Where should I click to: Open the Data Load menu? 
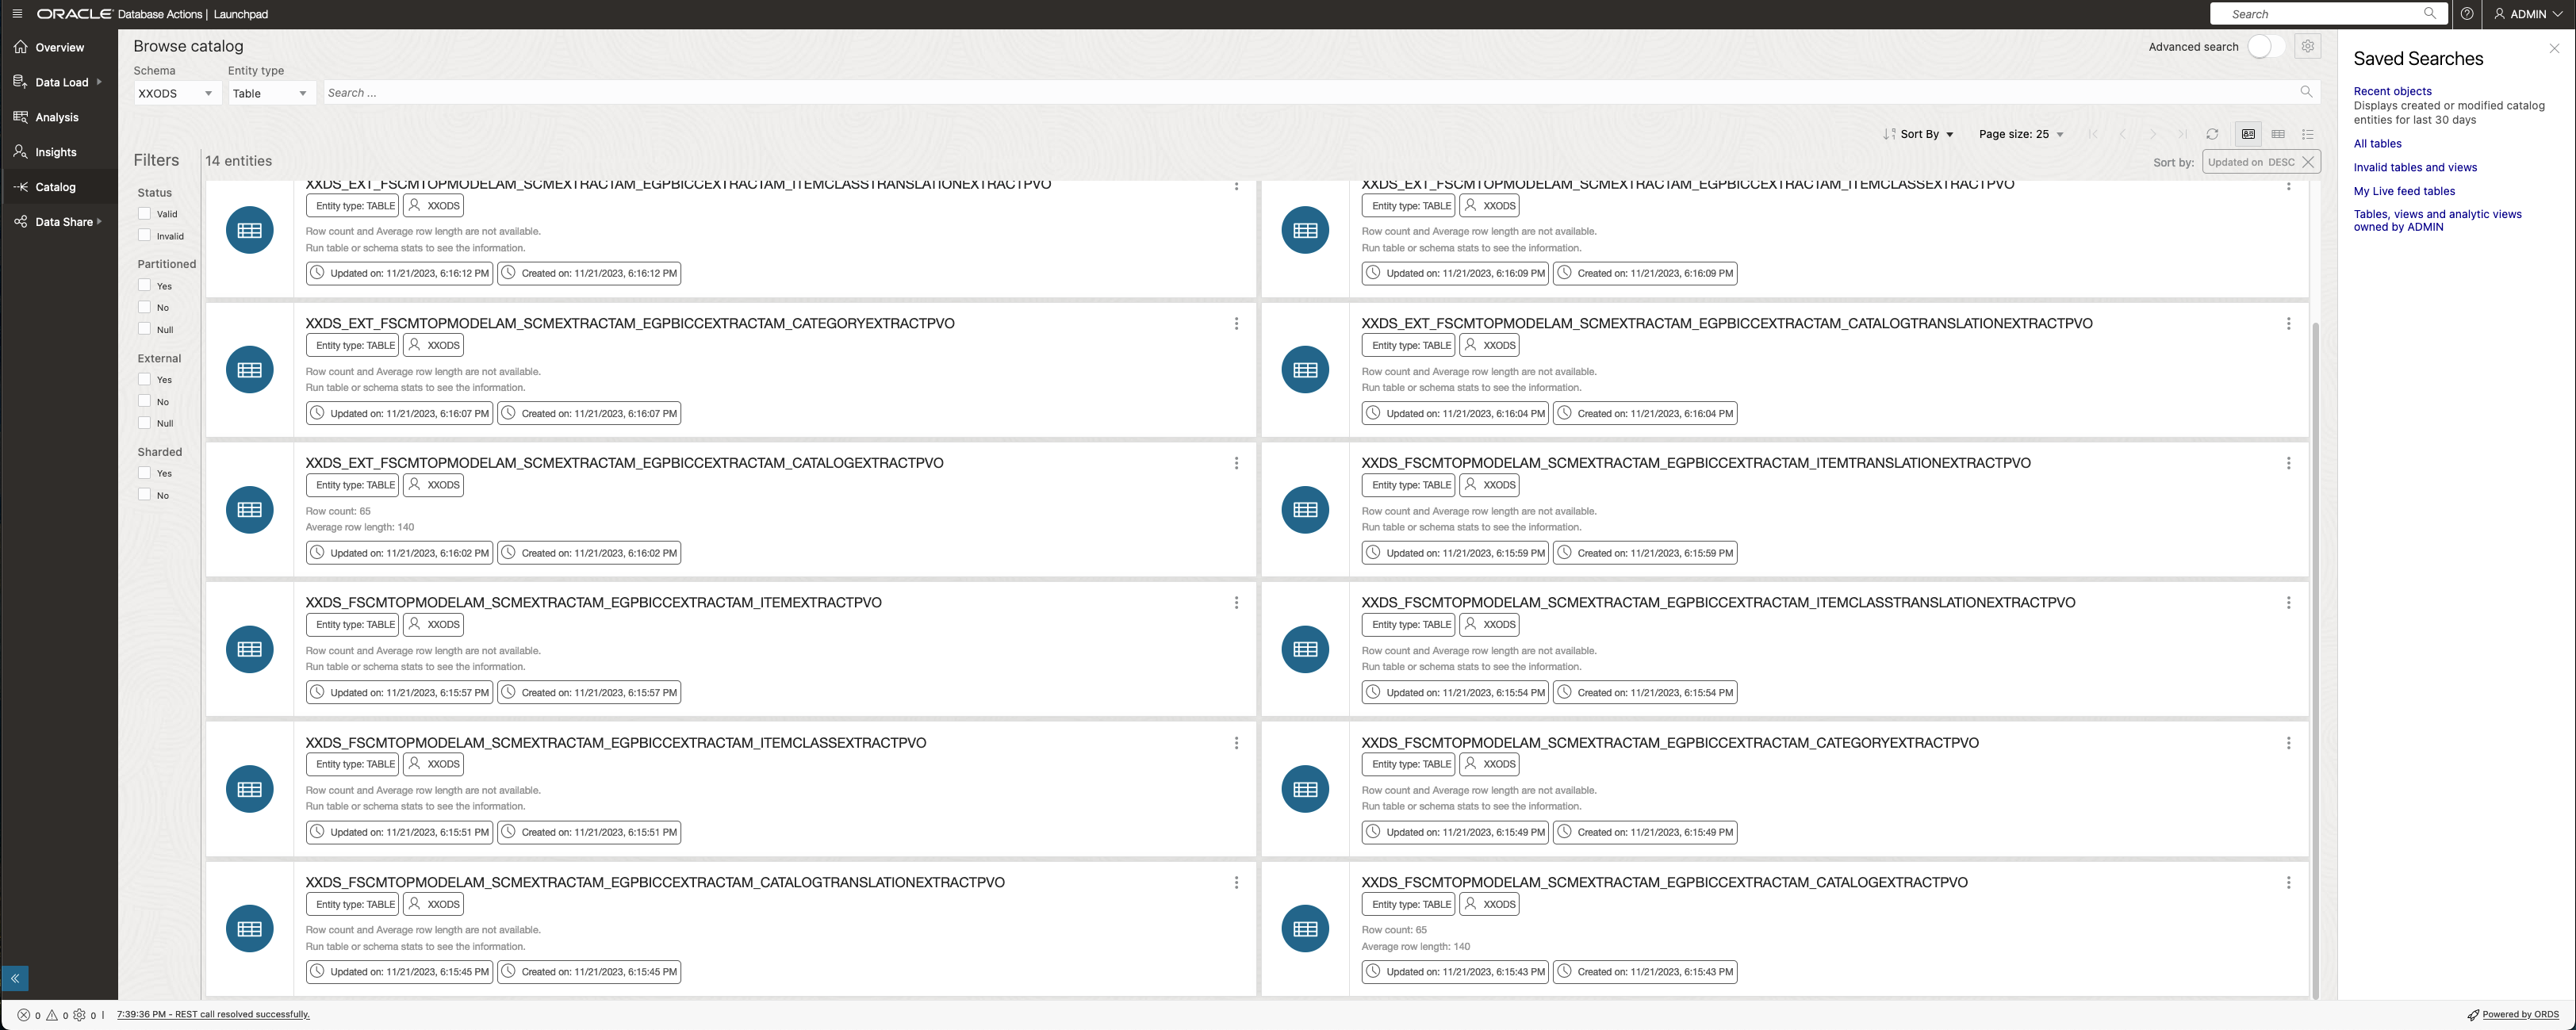click(60, 82)
